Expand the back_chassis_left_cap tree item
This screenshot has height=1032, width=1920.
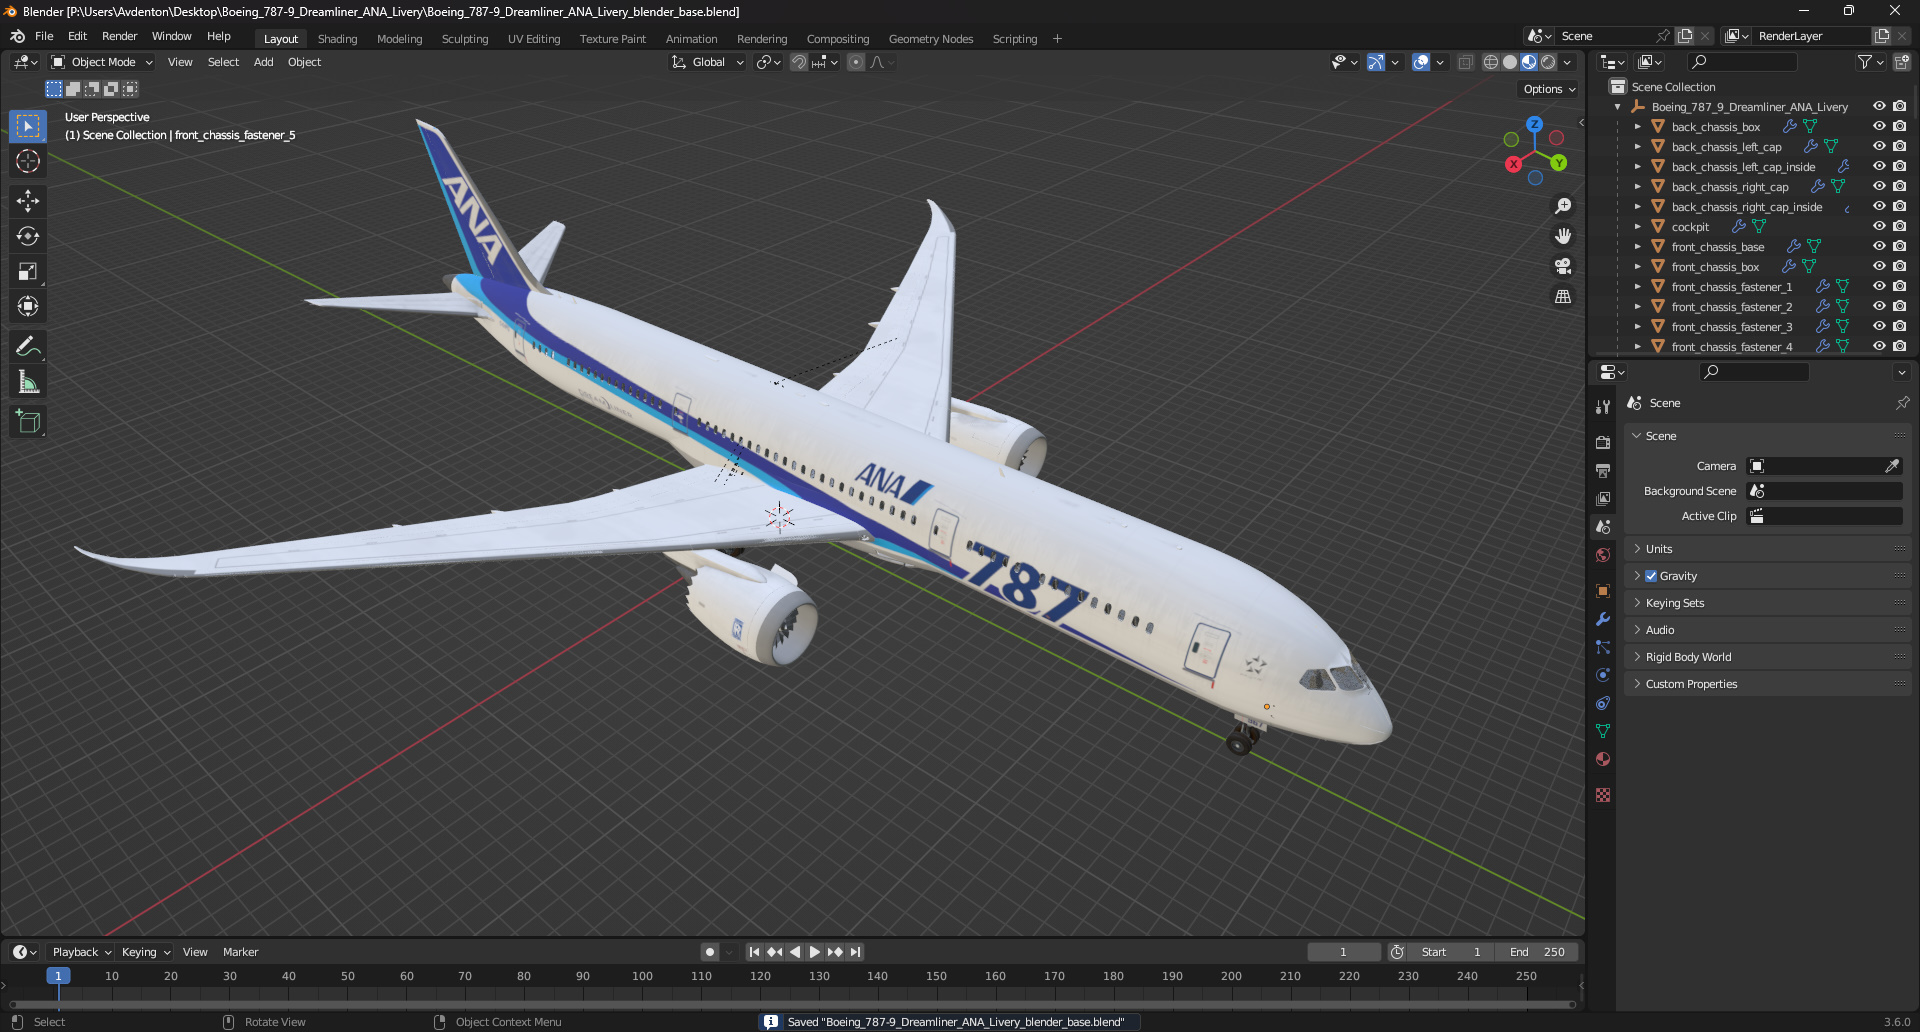click(x=1637, y=147)
